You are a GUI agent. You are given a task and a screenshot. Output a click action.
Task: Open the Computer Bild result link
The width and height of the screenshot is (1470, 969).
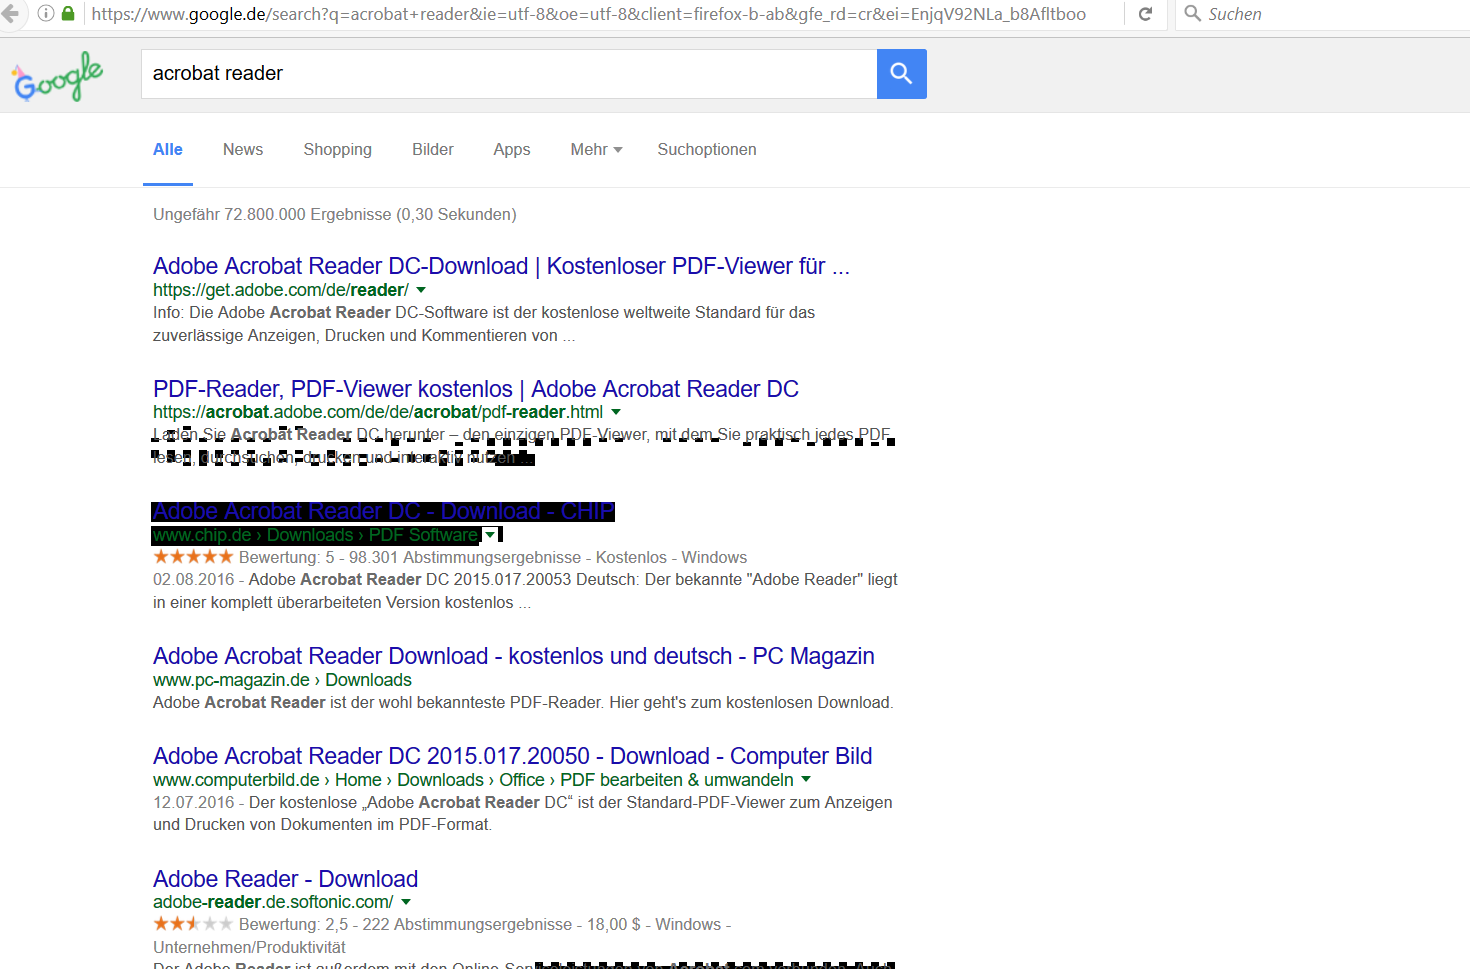click(x=513, y=756)
